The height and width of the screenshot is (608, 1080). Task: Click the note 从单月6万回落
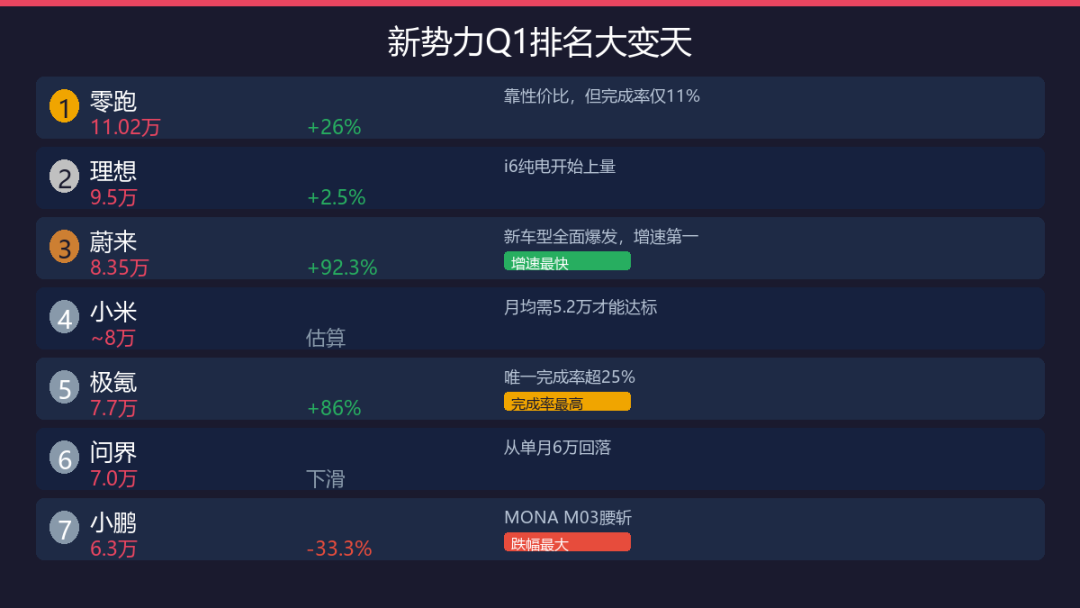click(557, 448)
